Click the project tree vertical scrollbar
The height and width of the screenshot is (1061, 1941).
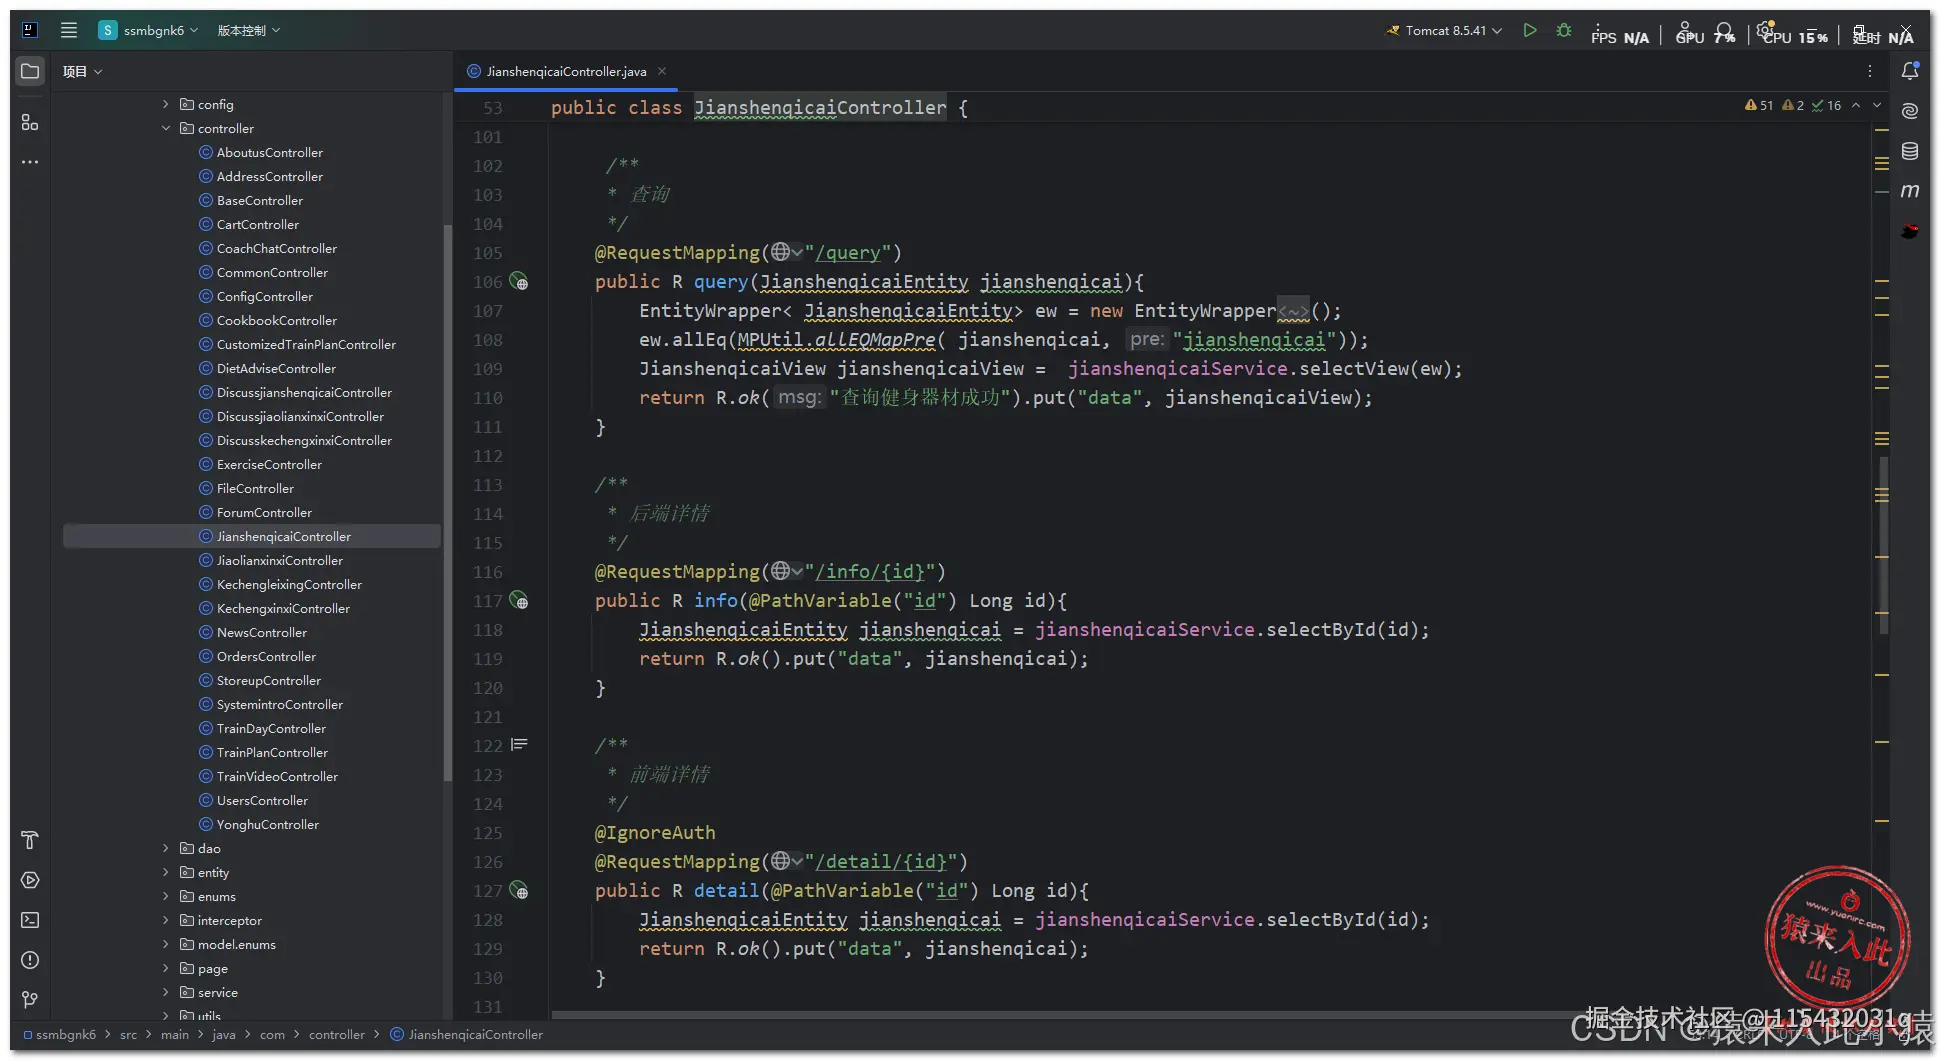447,503
